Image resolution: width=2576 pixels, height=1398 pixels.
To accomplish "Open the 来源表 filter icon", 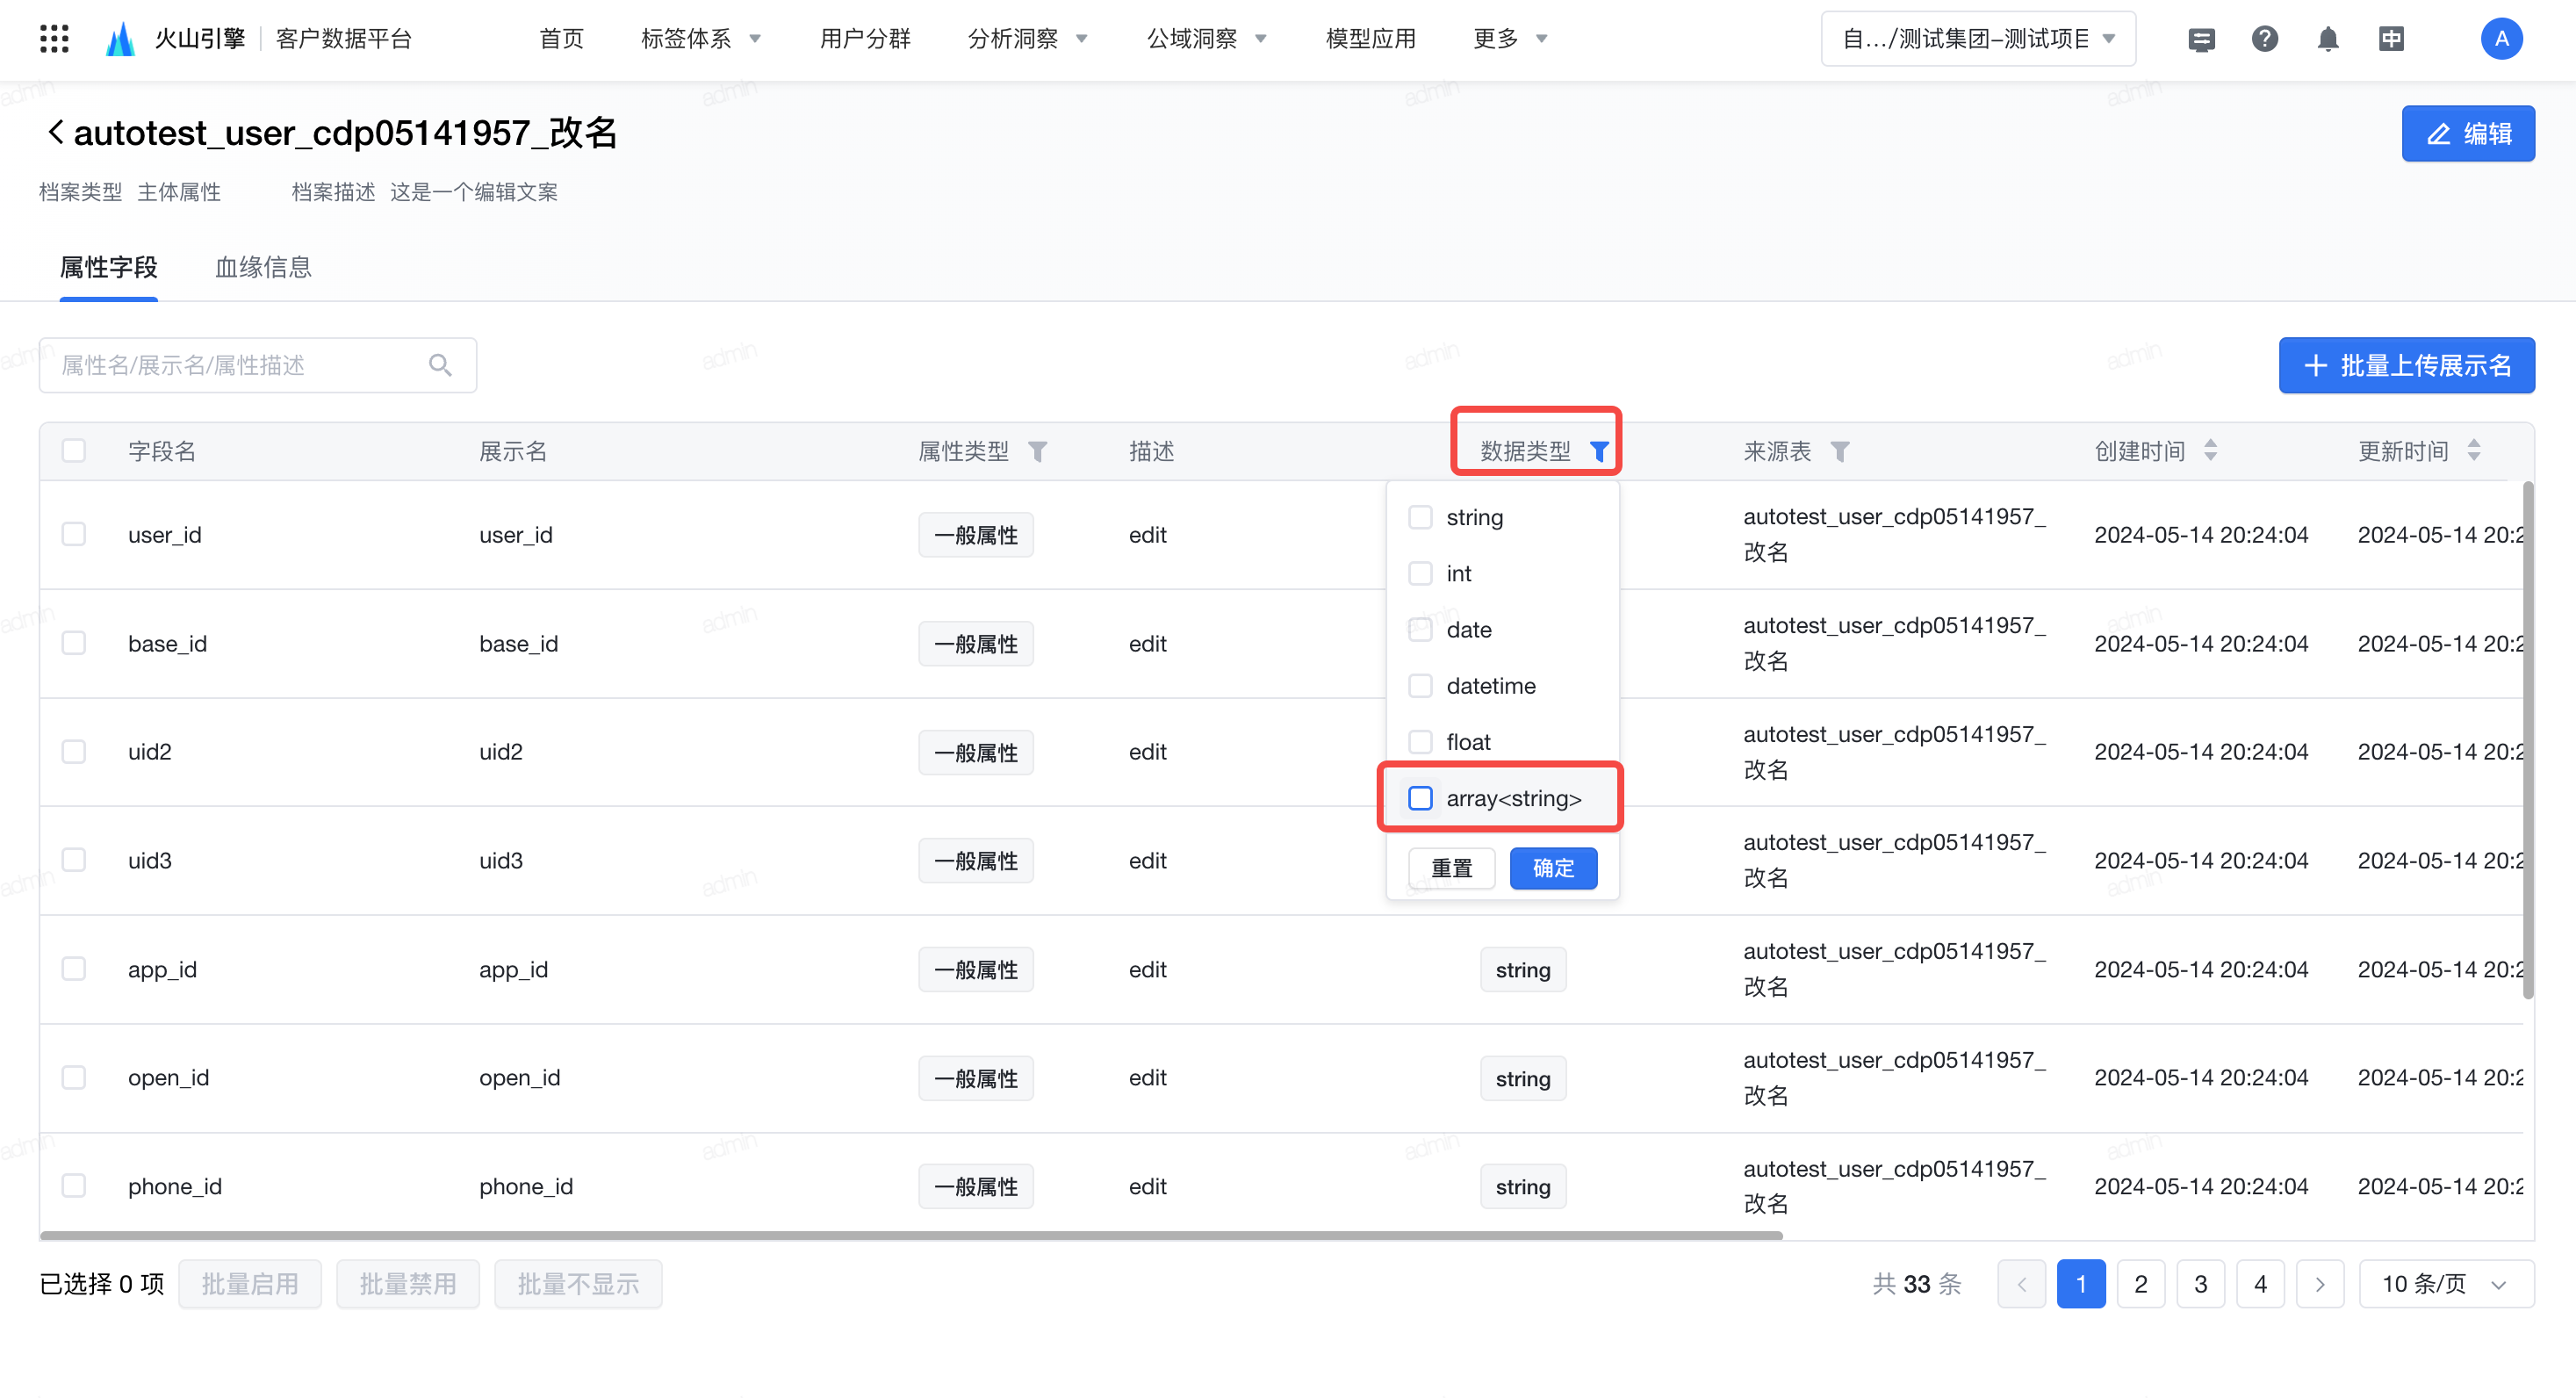I will tap(1840, 451).
